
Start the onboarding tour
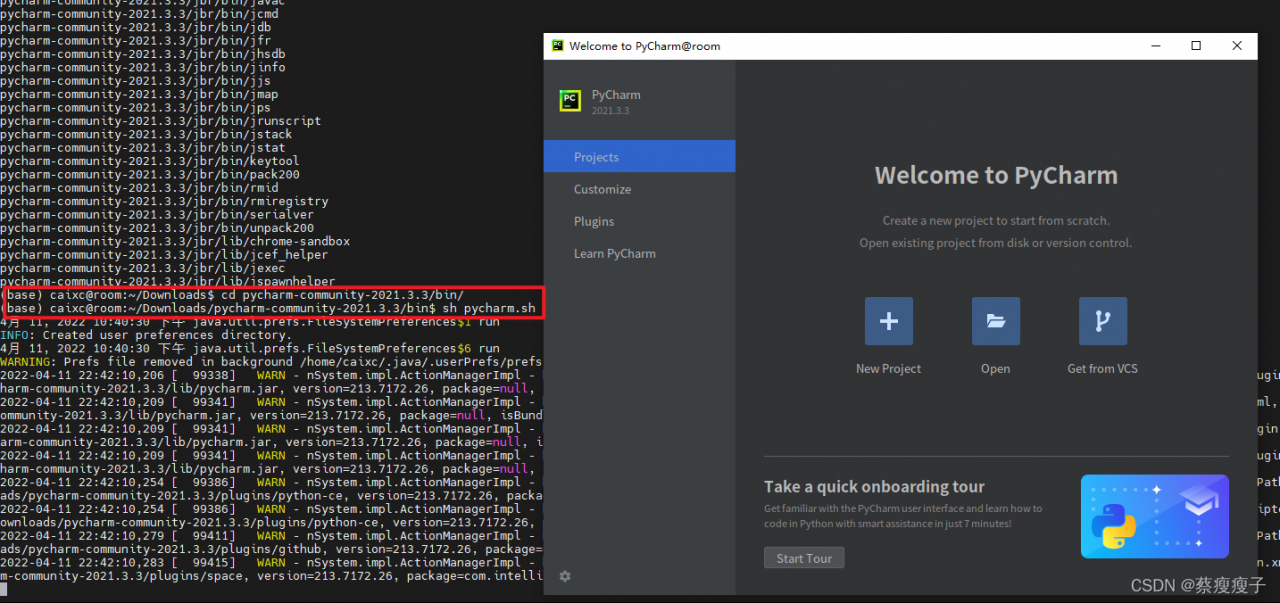(x=804, y=558)
